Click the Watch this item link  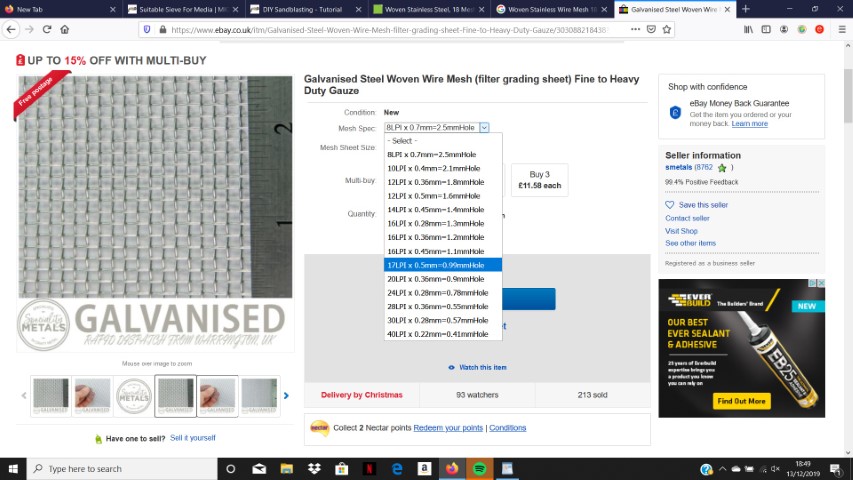pyautogui.click(x=482, y=367)
